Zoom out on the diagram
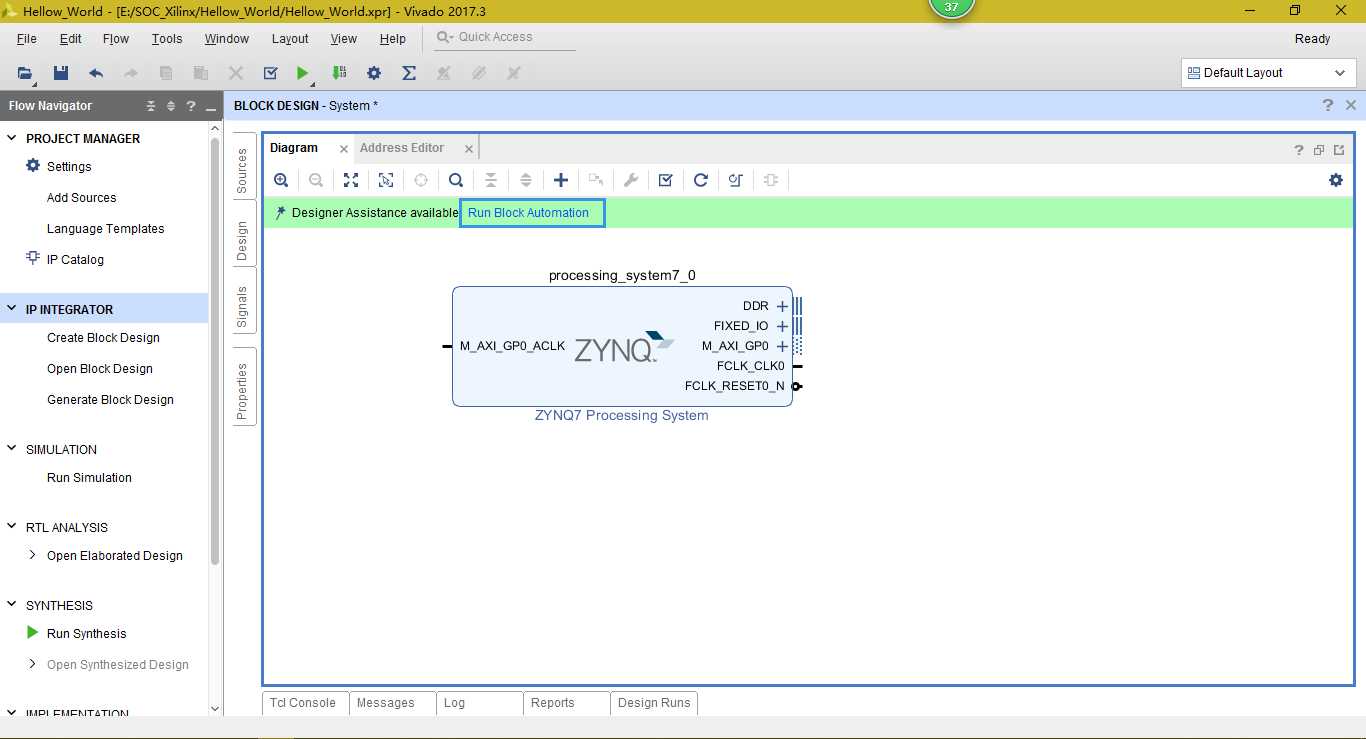 pyautogui.click(x=316, y=180)
